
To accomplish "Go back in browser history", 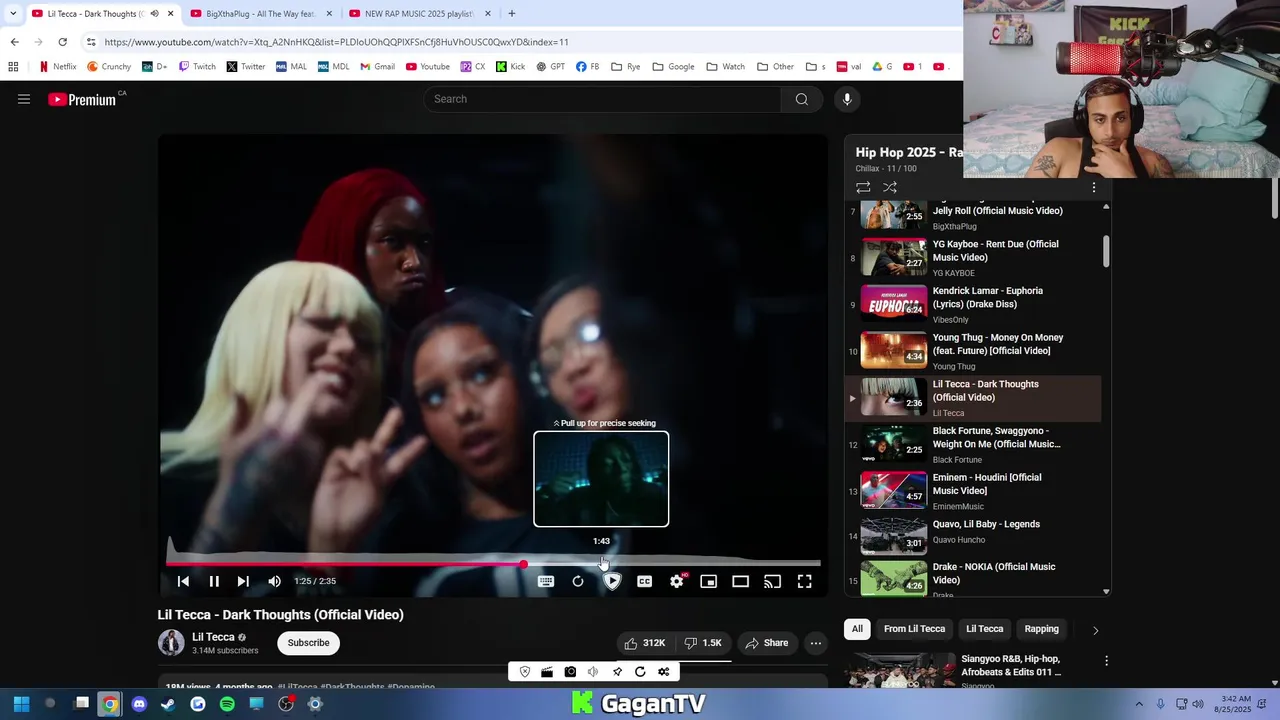I will pos(14,42).
